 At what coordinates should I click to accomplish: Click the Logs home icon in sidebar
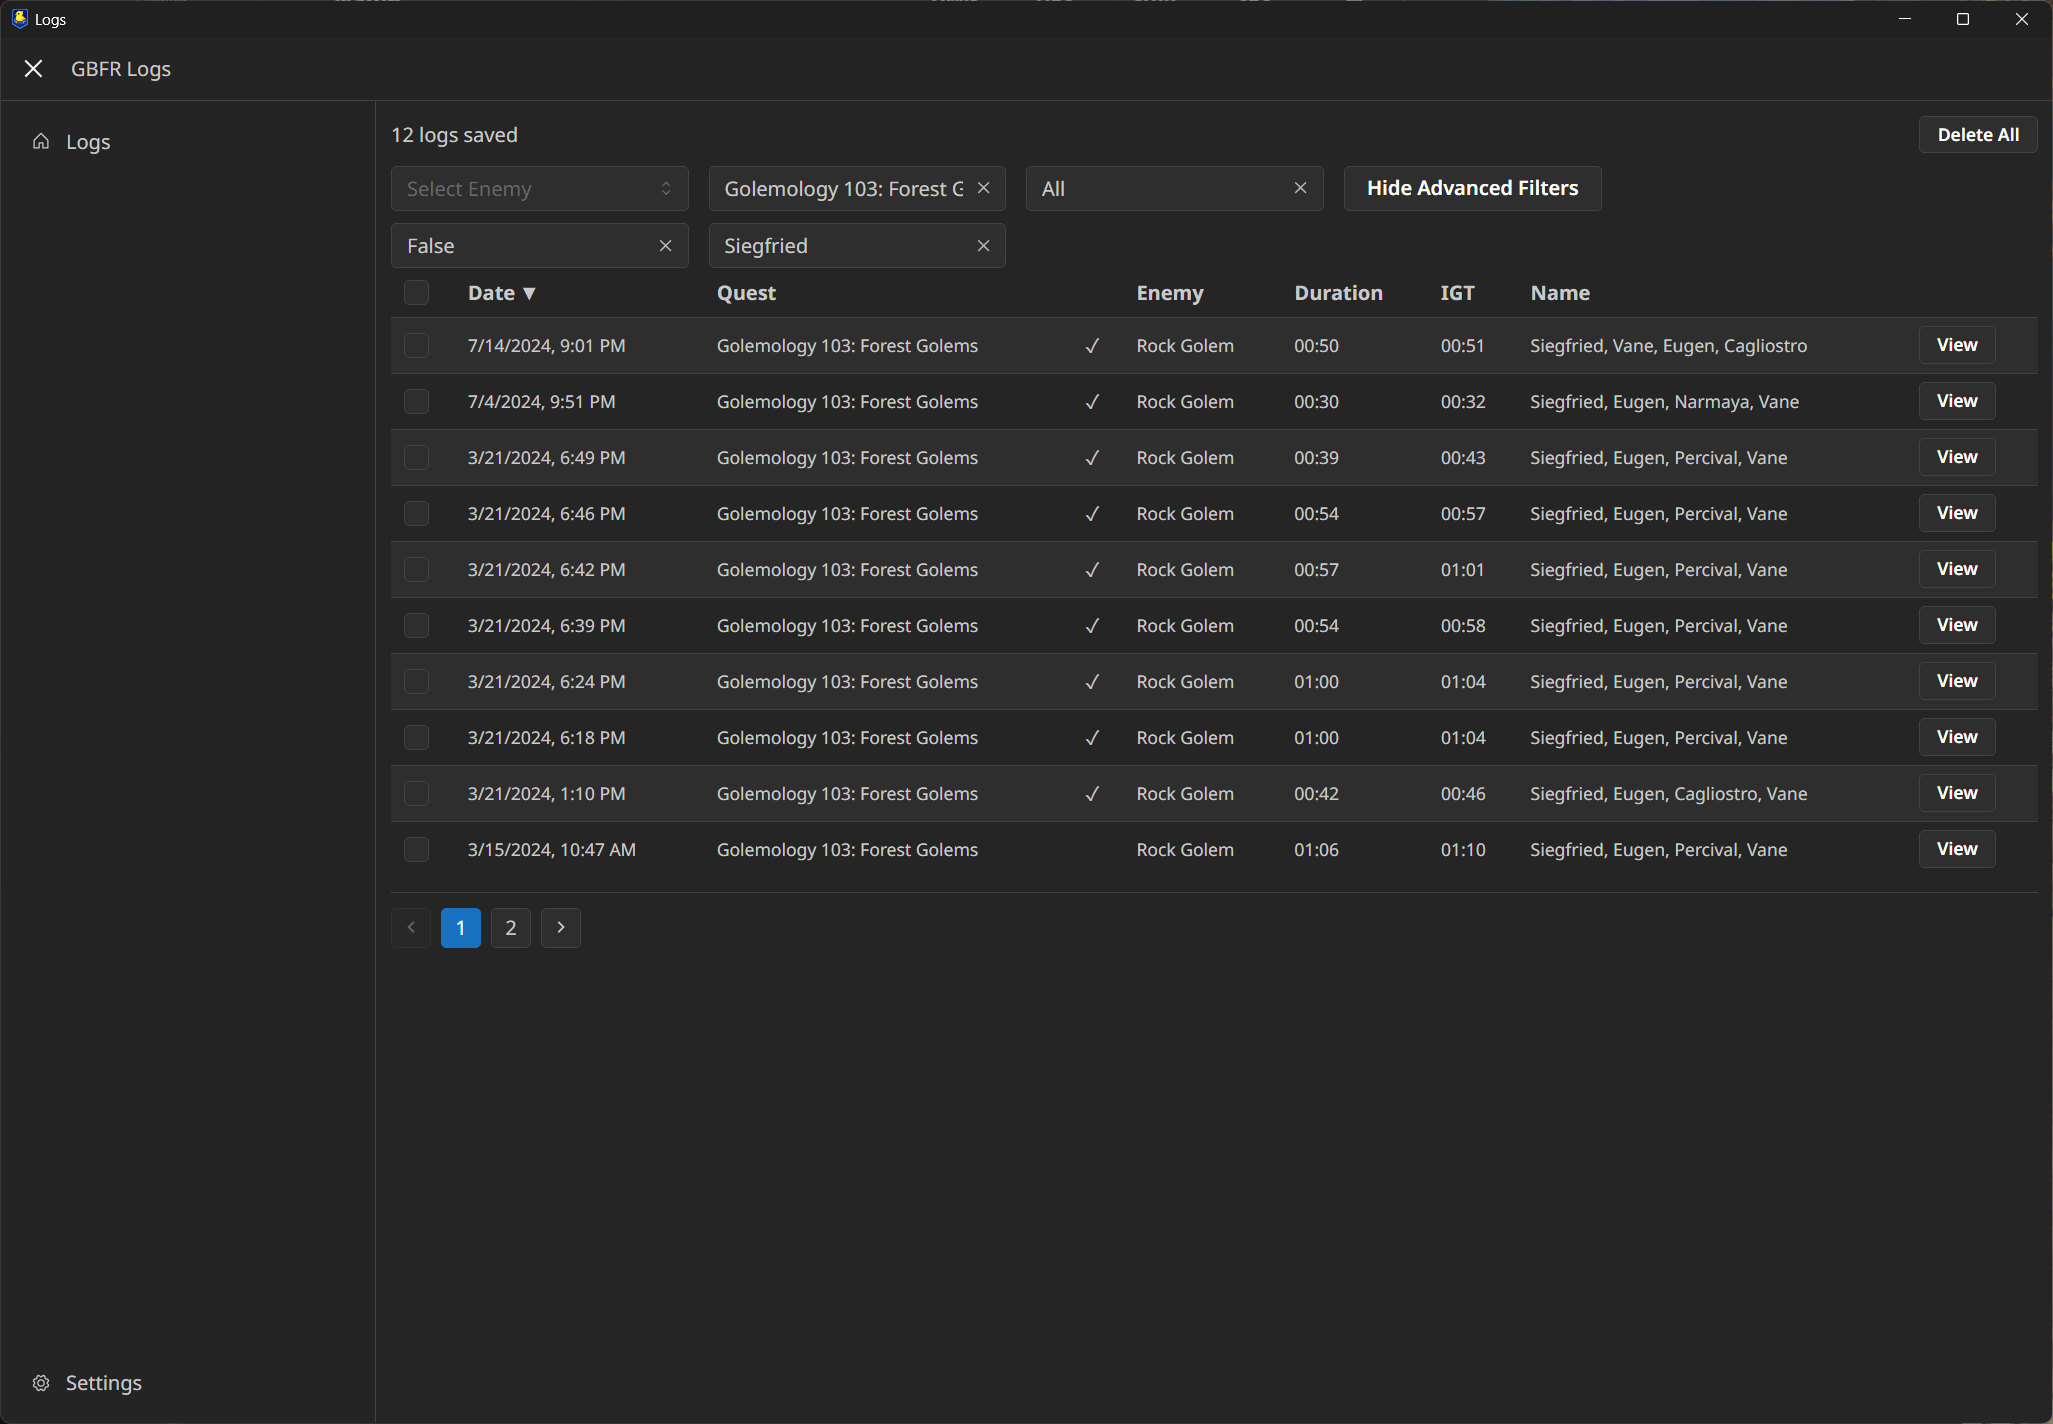click(x=41, y=141)
